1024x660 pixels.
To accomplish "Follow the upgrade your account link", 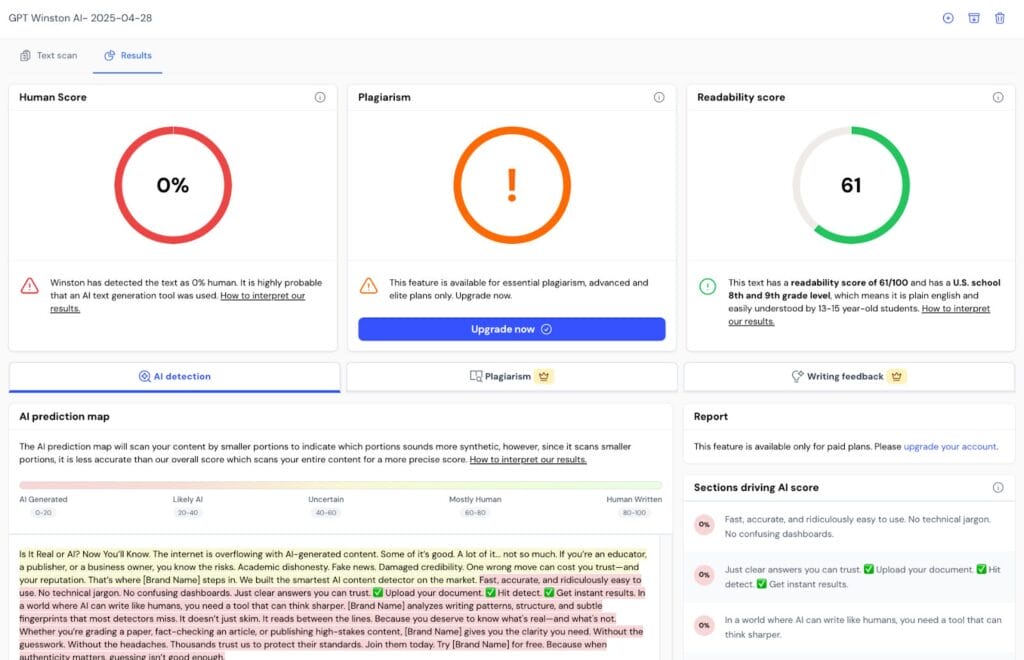I will [x=950, y=447].
